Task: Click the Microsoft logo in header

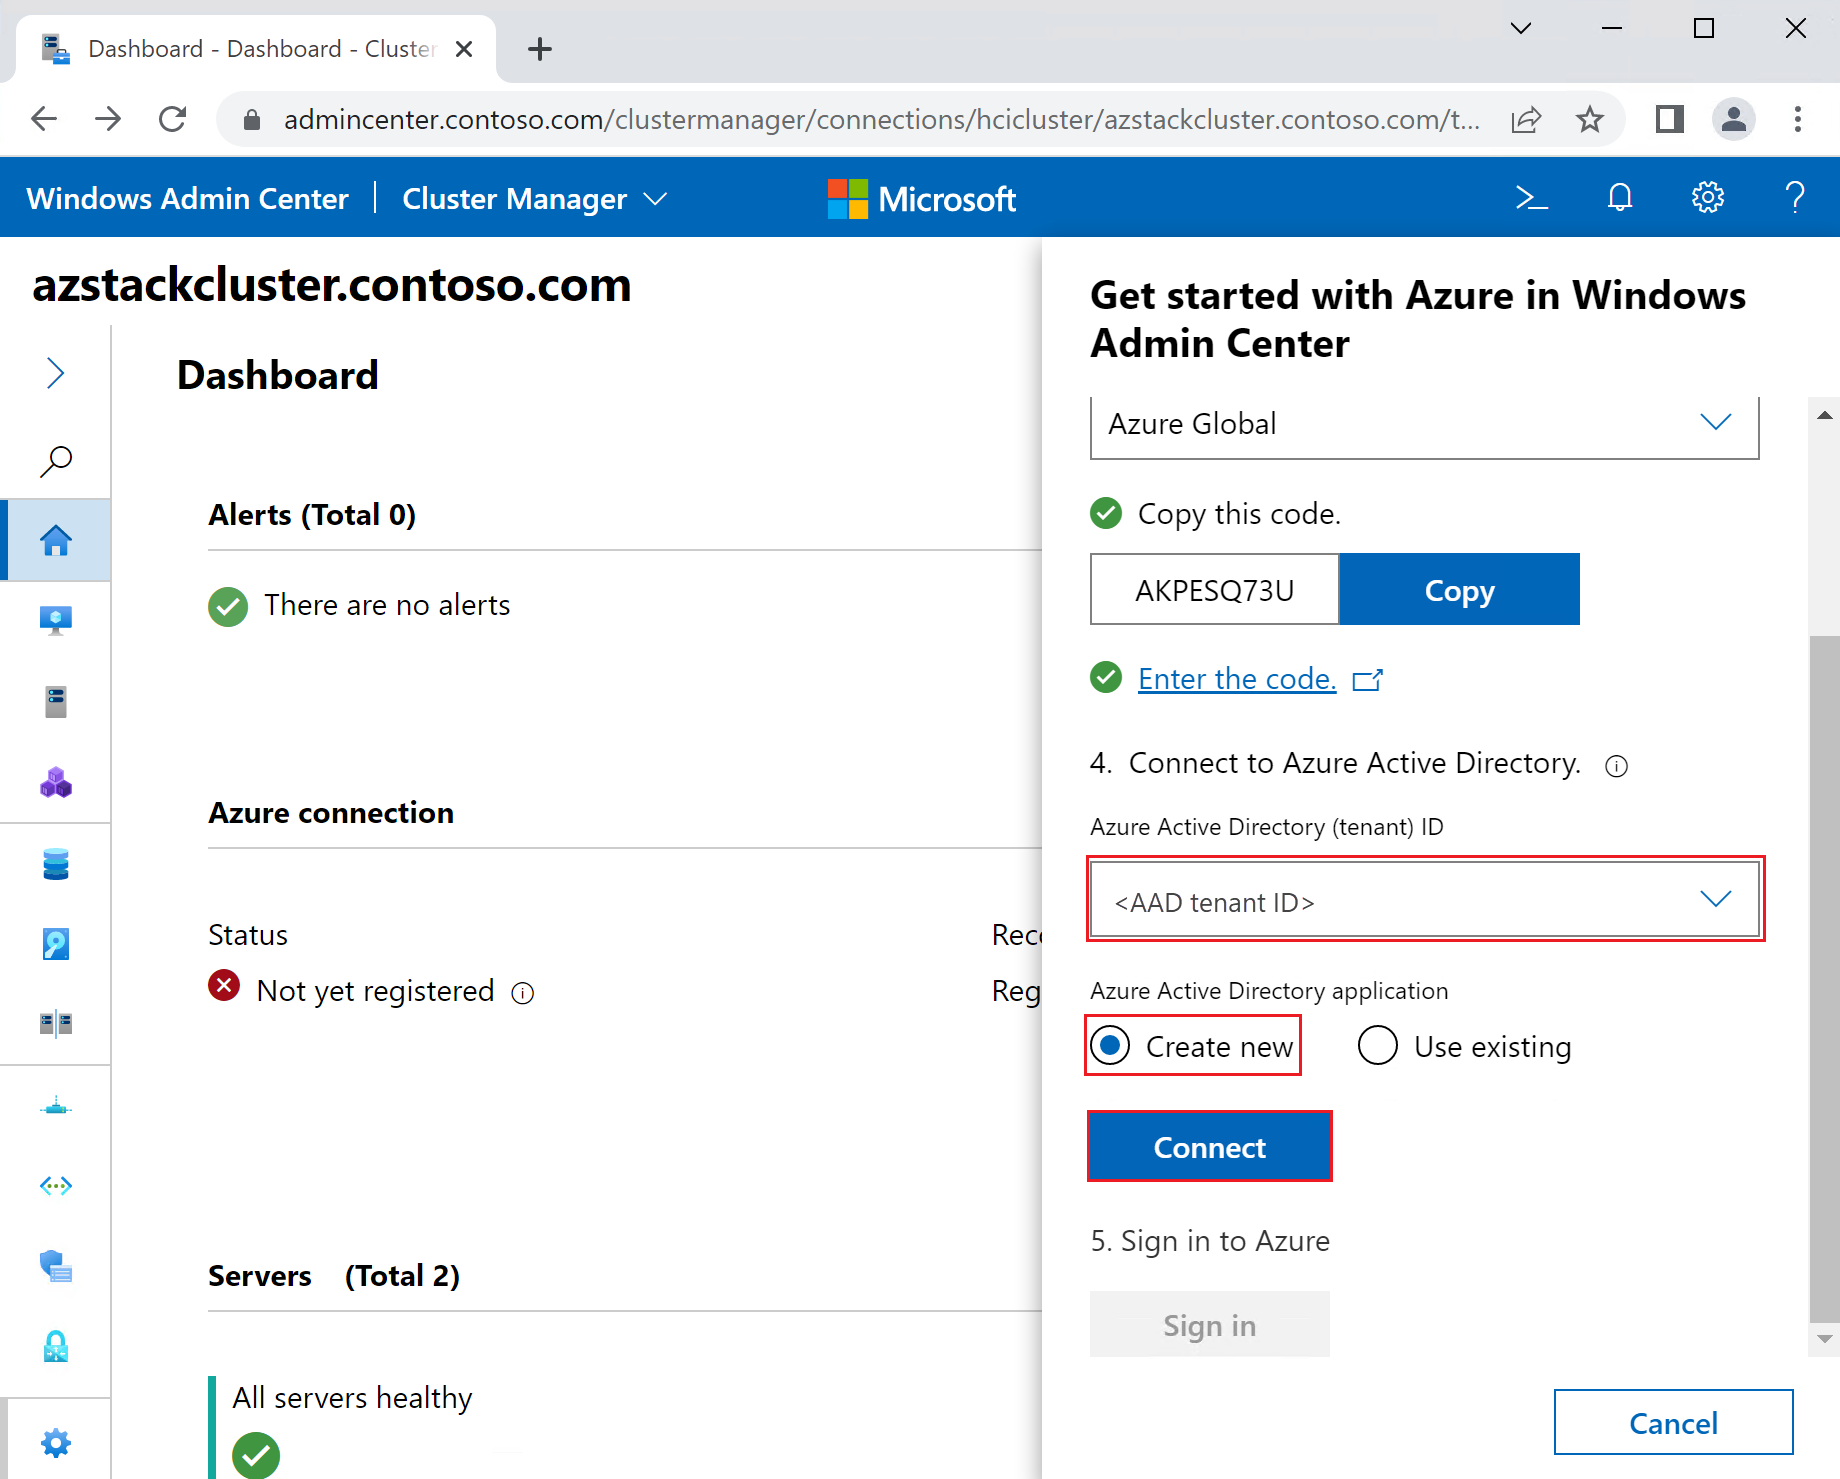Action: tap(921, 198)
